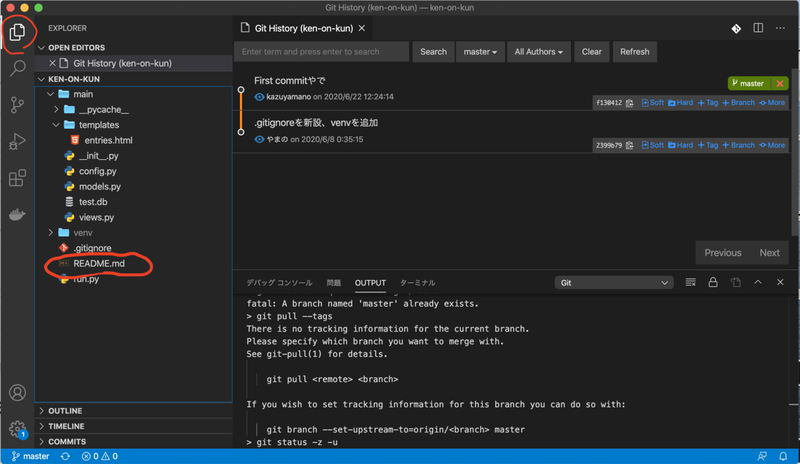Maximize the bottom panel size
Screen dimensions: 800x464
(x=758, y=282)
